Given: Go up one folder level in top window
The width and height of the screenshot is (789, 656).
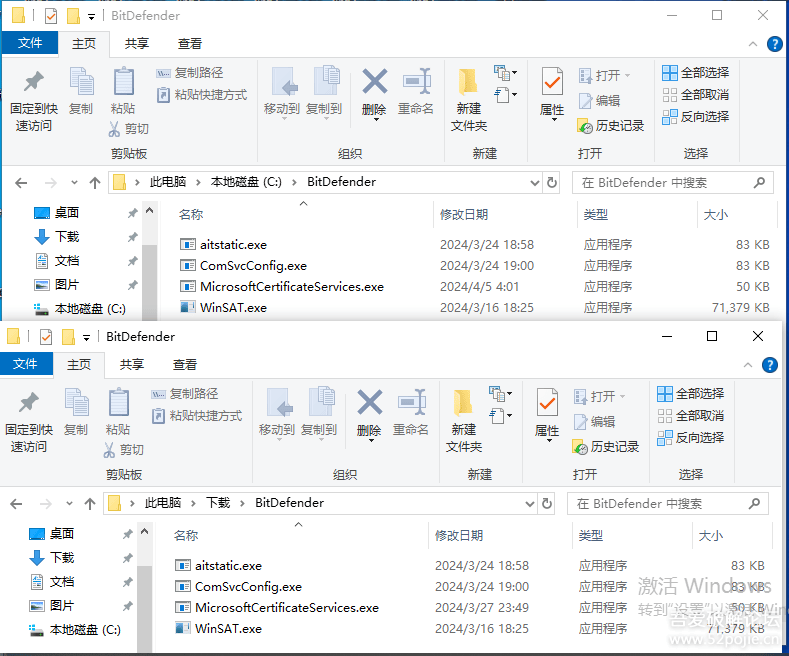Looking at the screenshot, I should (x=95, y=183).
